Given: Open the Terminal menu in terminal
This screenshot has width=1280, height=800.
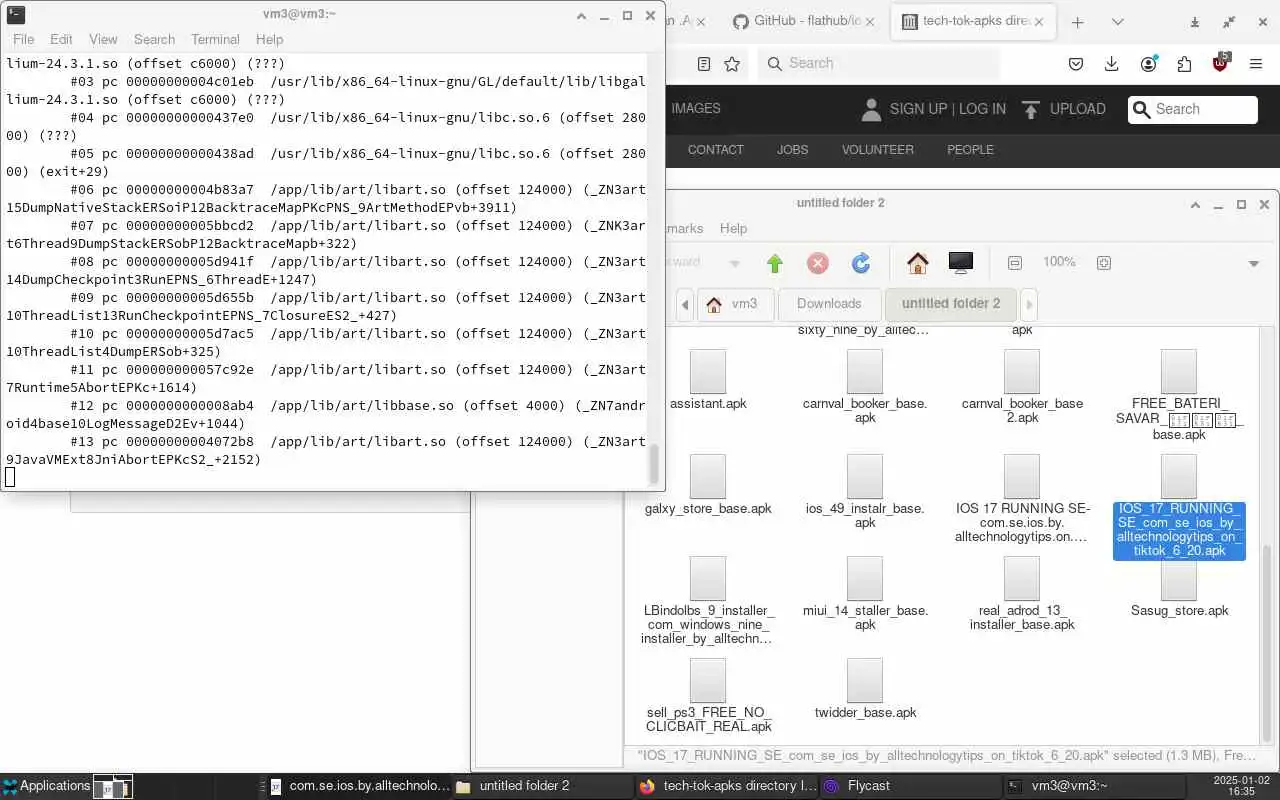Looking at the screenshot, I should [215, 39].
